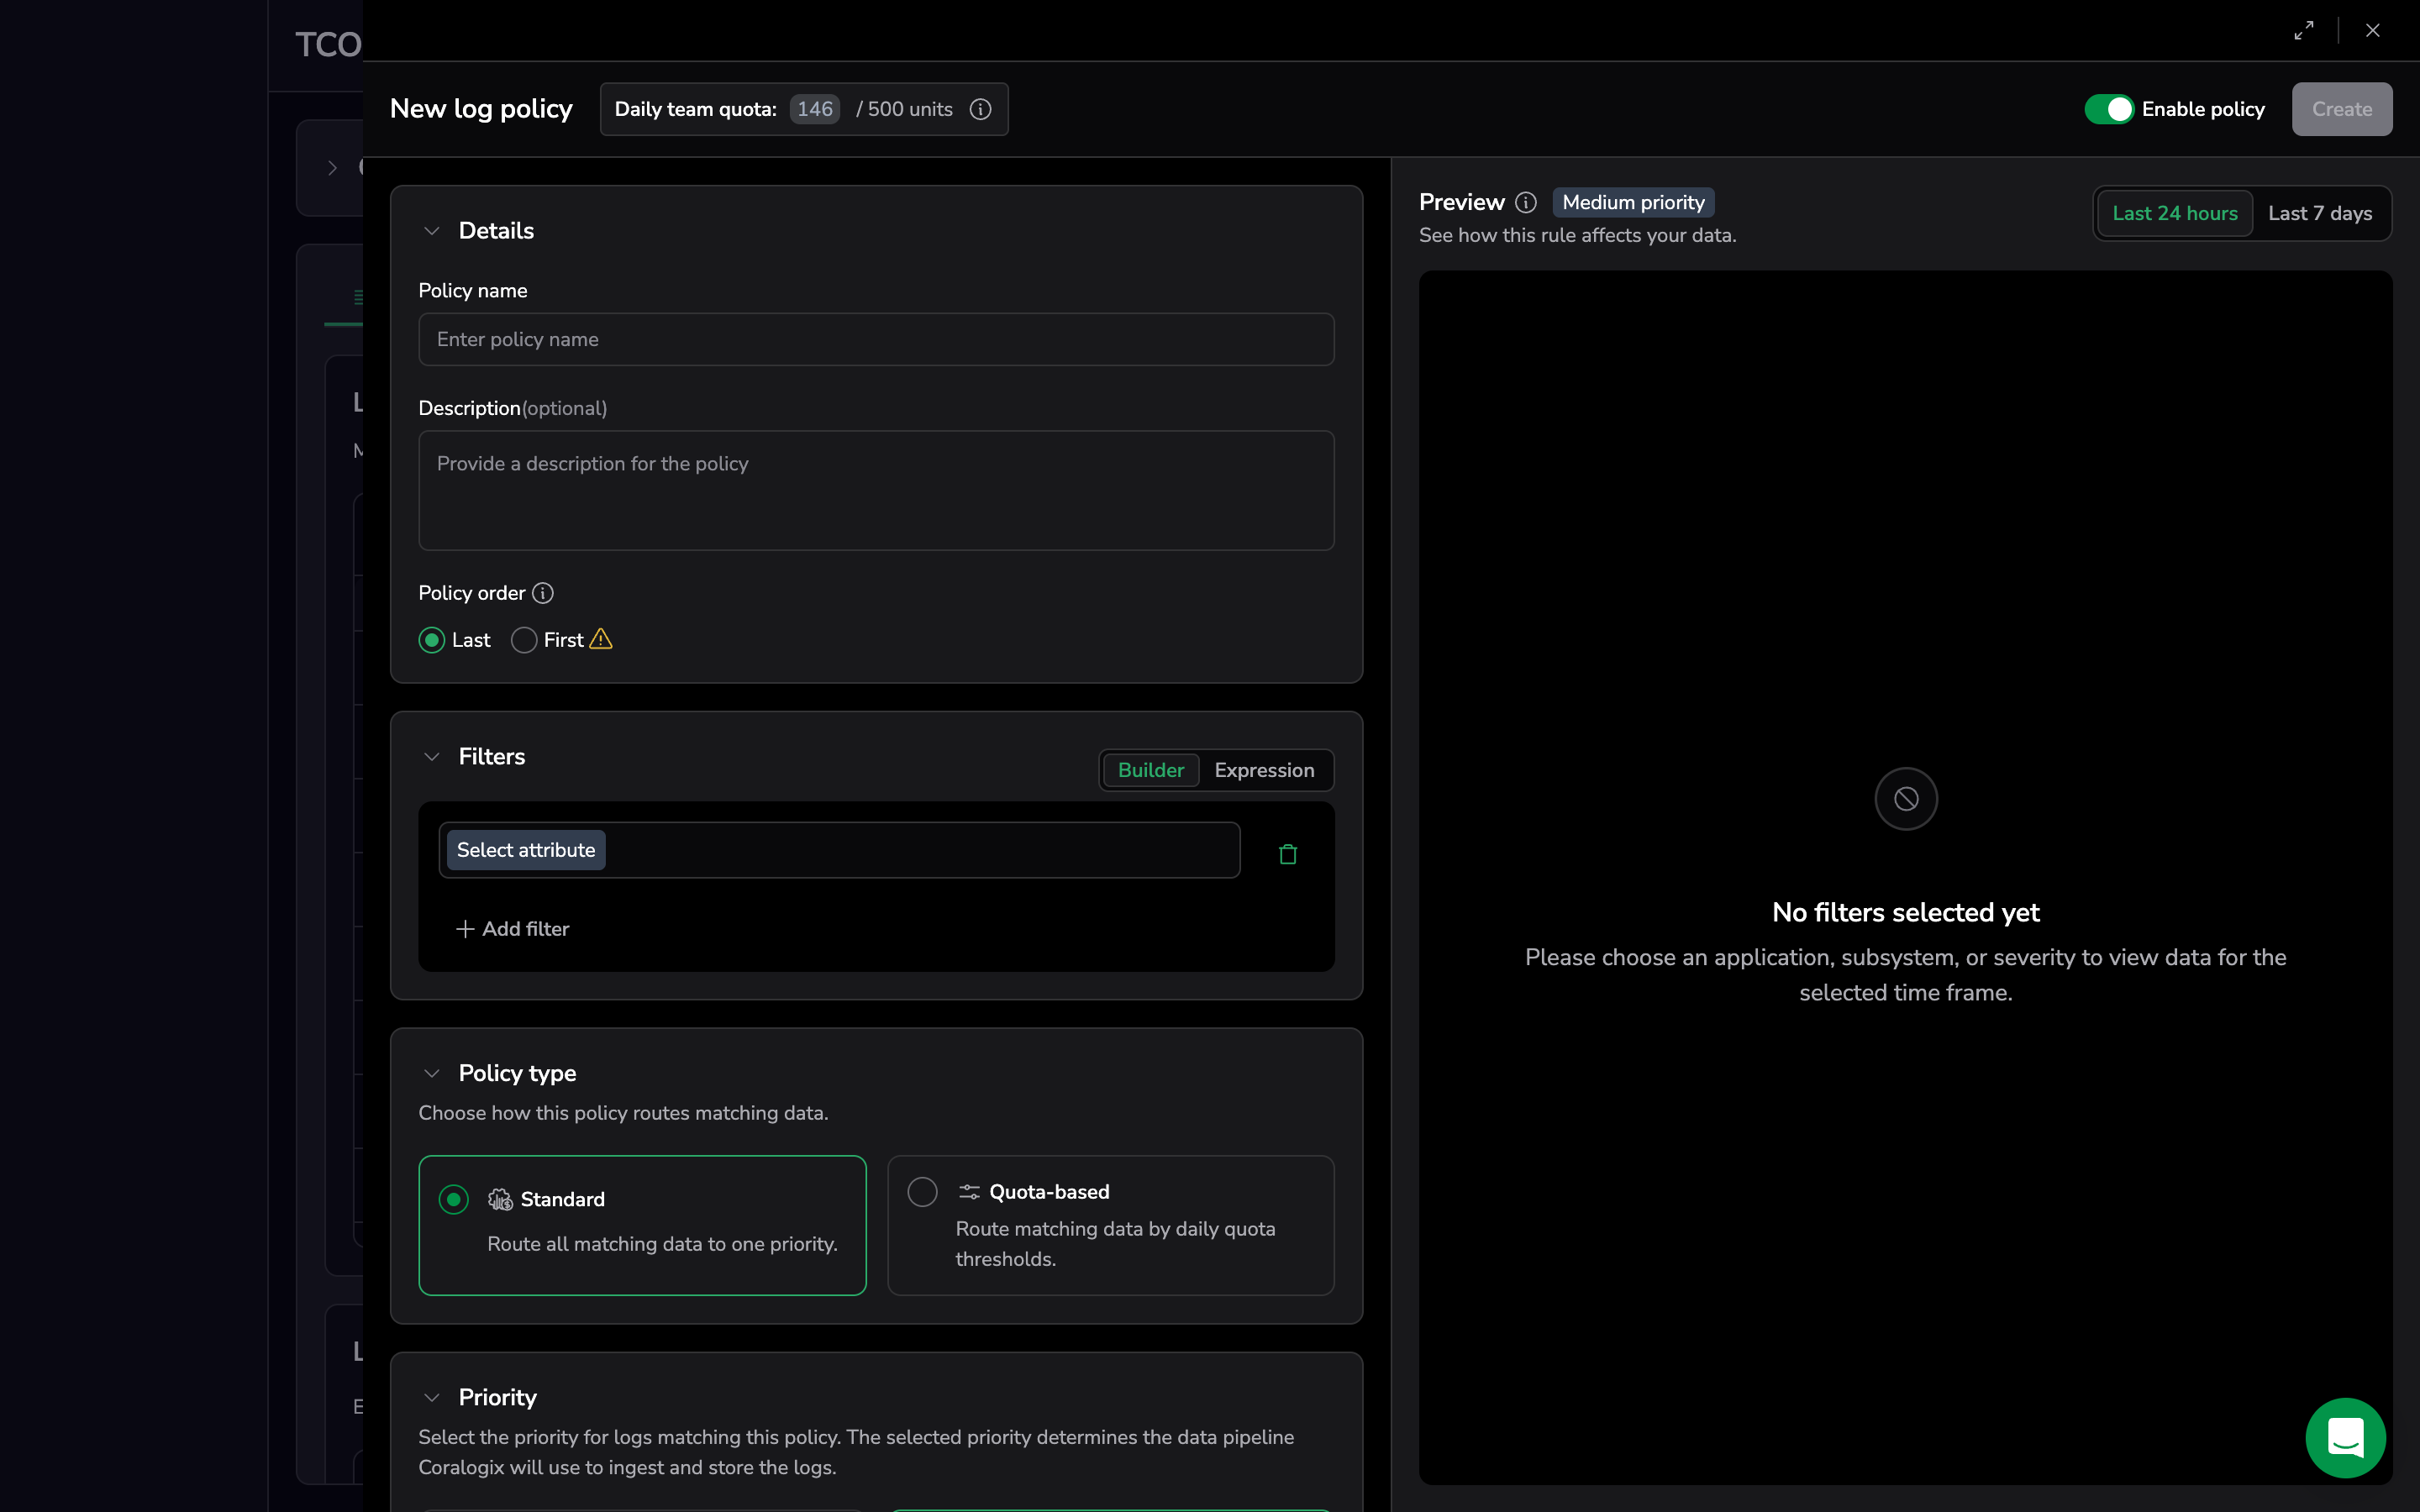Click the warning icon next to First
The height and width of the screenshot is (1512, 2420).
tap(601, 639)
